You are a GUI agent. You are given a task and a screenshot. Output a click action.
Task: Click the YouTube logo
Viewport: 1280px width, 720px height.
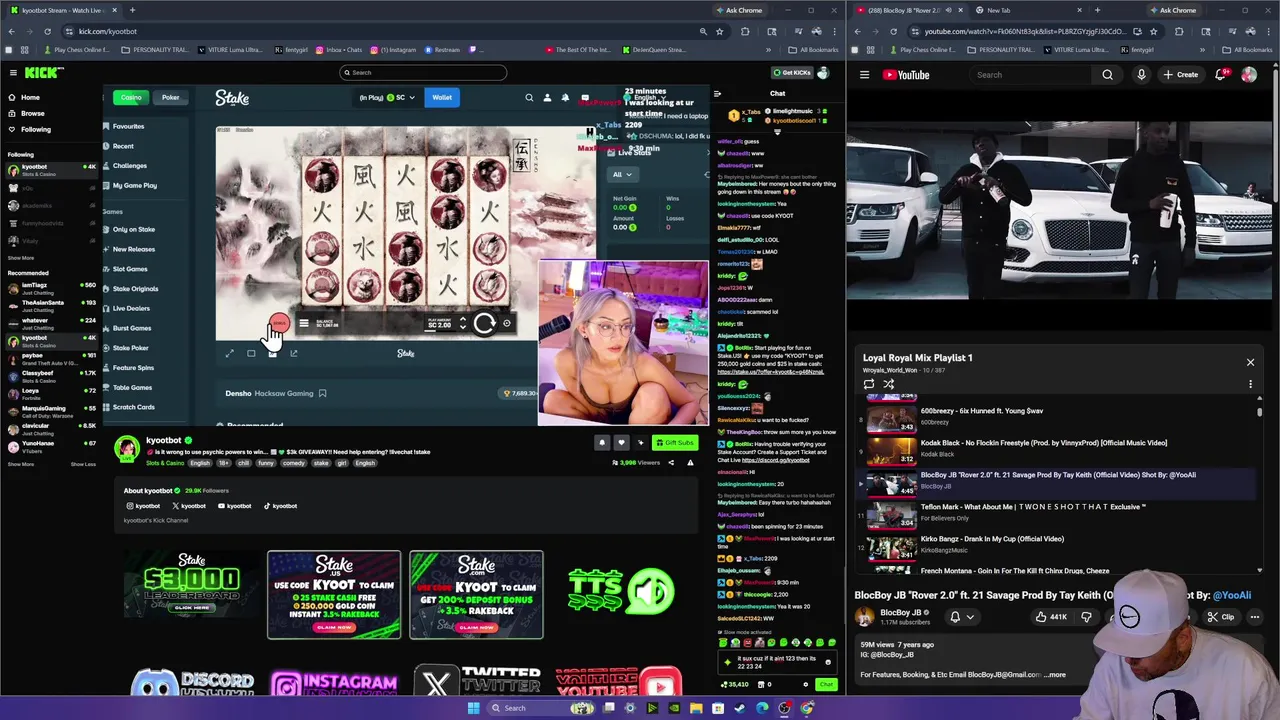906,75
